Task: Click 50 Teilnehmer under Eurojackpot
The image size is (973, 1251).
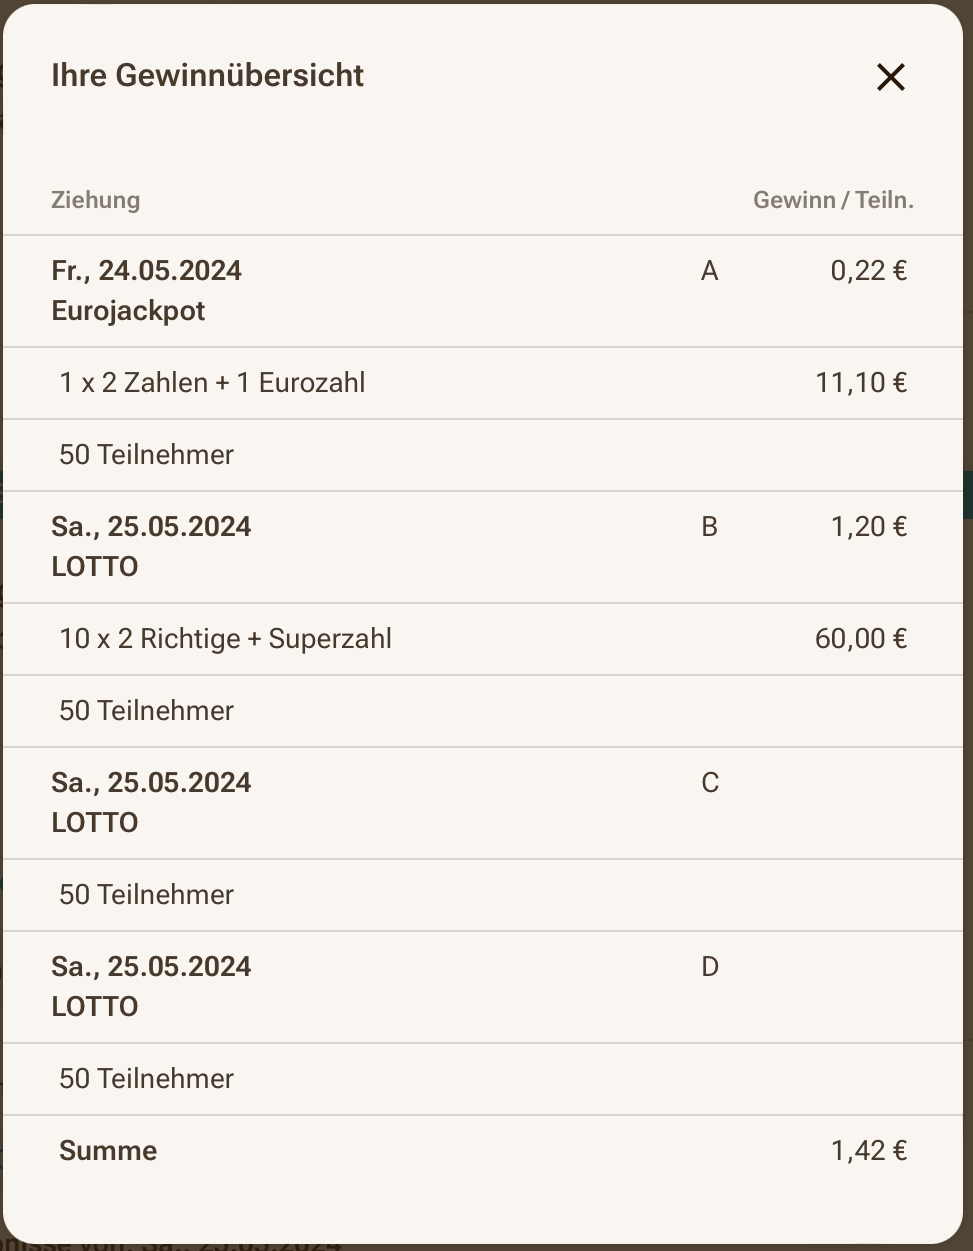Action: [x=146, y=455]
